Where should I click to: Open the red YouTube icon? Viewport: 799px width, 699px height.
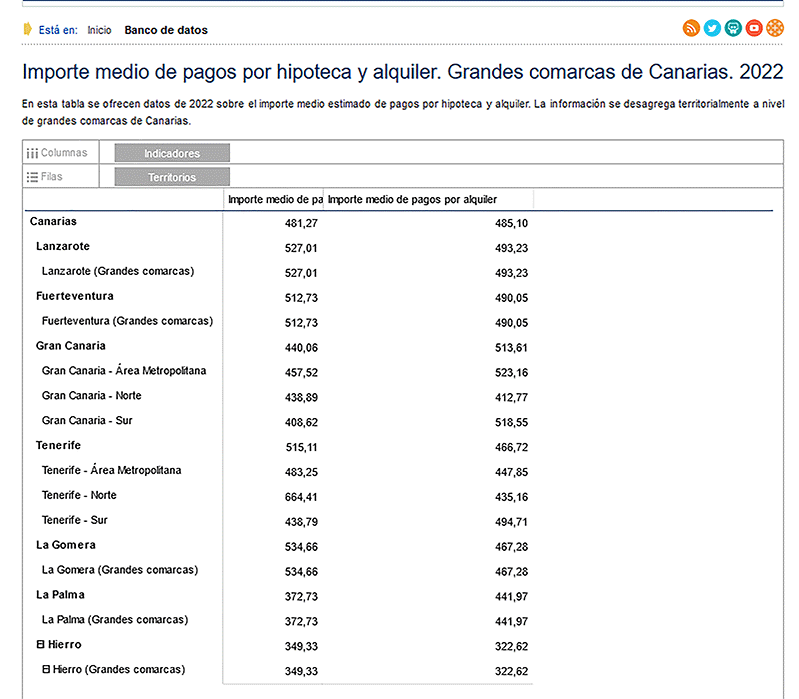click(x=754, y=28)
